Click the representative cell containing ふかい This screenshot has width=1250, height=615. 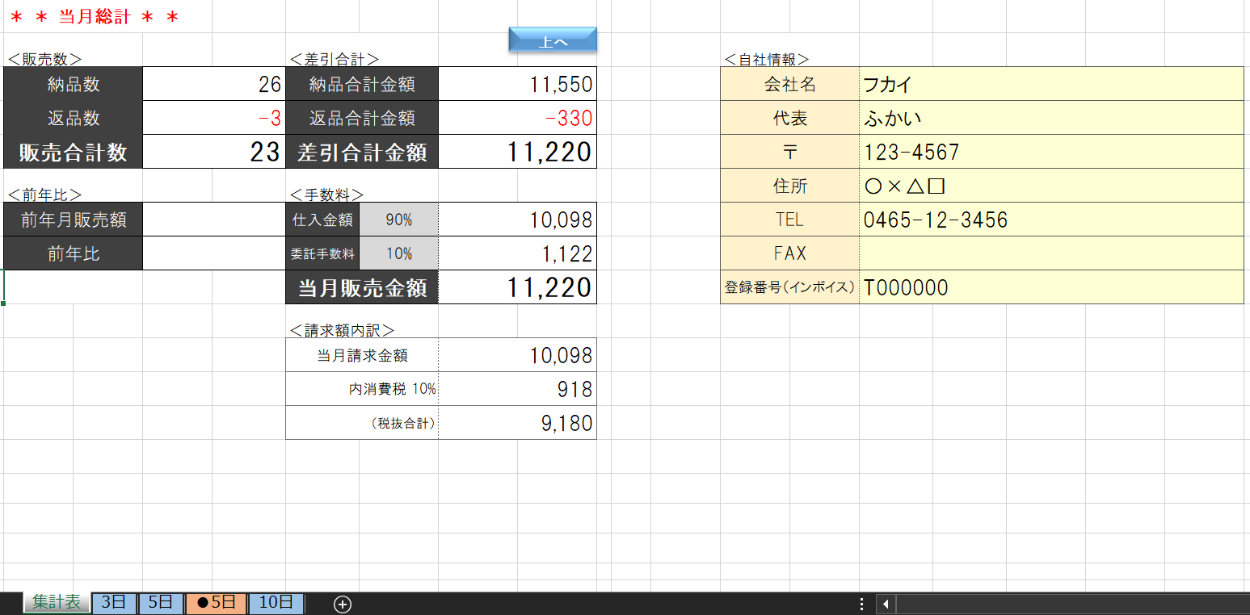(x=1050, y=119)
